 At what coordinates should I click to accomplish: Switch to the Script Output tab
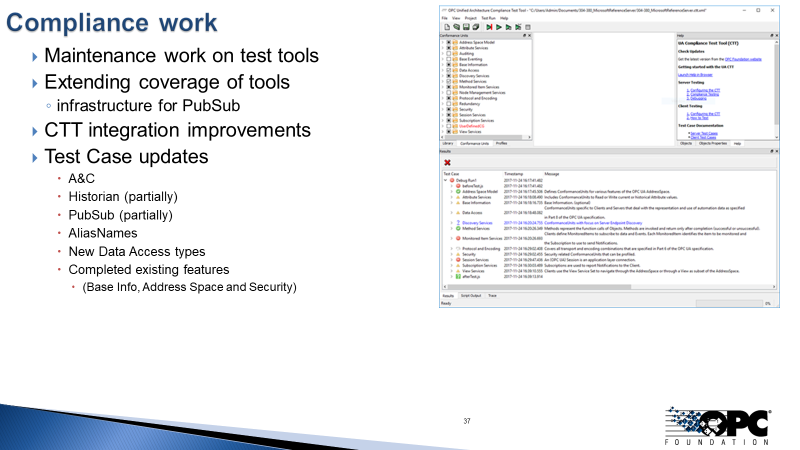[471, 296]
